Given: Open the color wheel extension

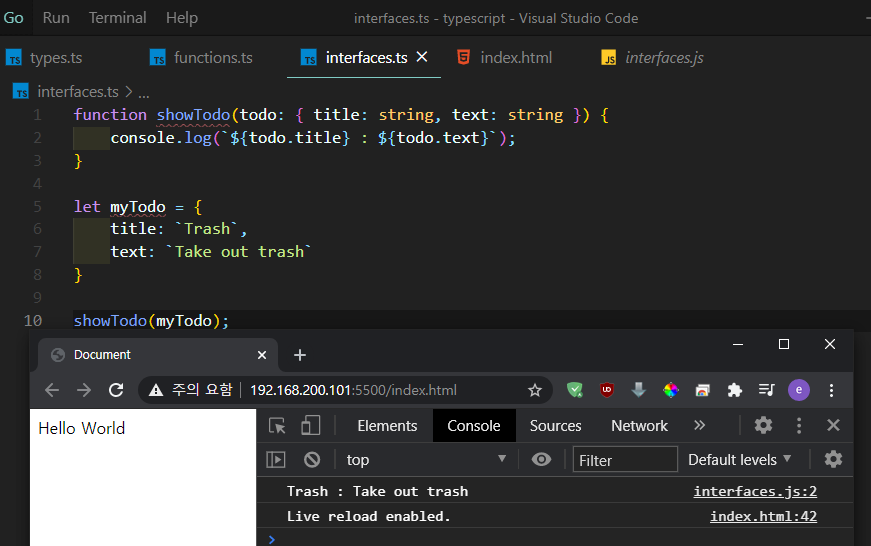Looking at the screenshot, I should tap(671, 390).
